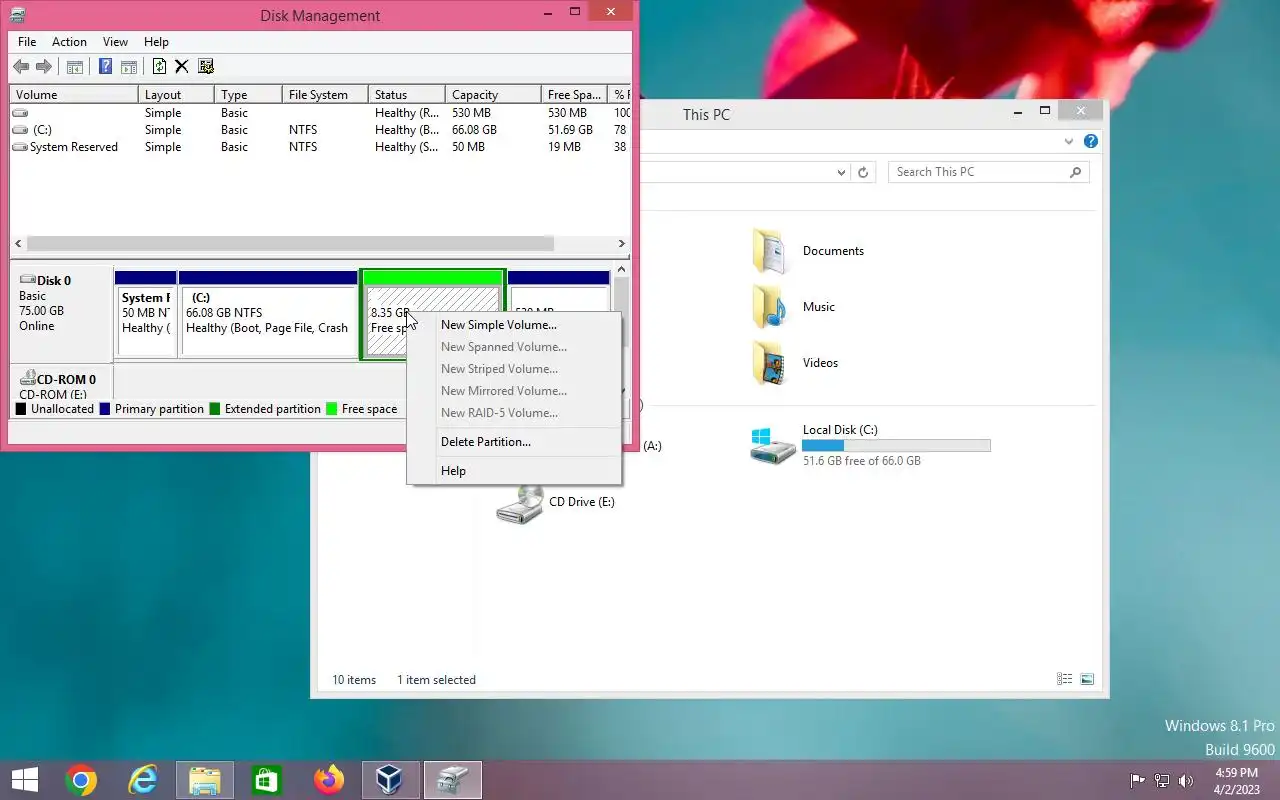Click the network icon in system tray
Screen dimensions: 1280x800
click(1162, 780)
